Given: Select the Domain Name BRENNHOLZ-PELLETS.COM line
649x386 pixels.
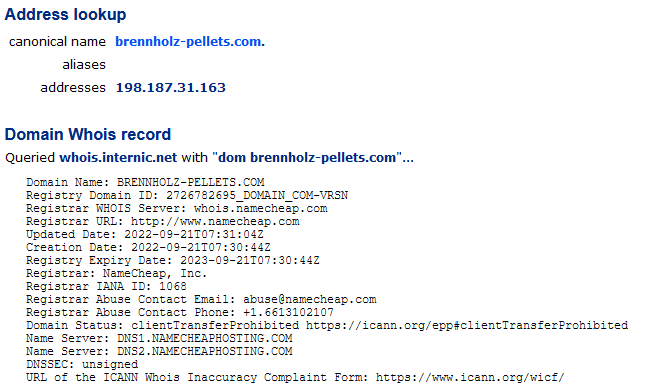Looking at the screenshot, I should (x=145, y=182).
